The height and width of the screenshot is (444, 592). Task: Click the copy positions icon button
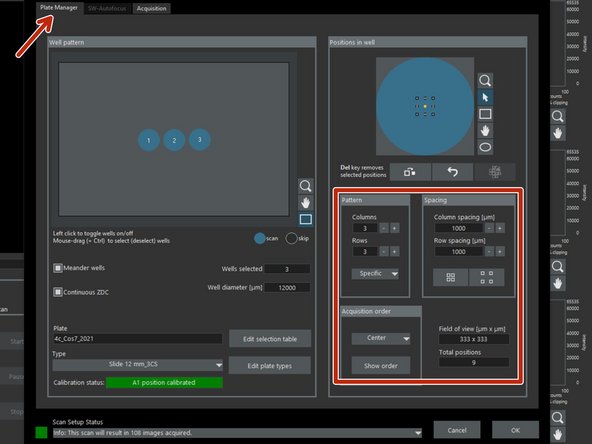pyautogui.click(x=410, y=172)
